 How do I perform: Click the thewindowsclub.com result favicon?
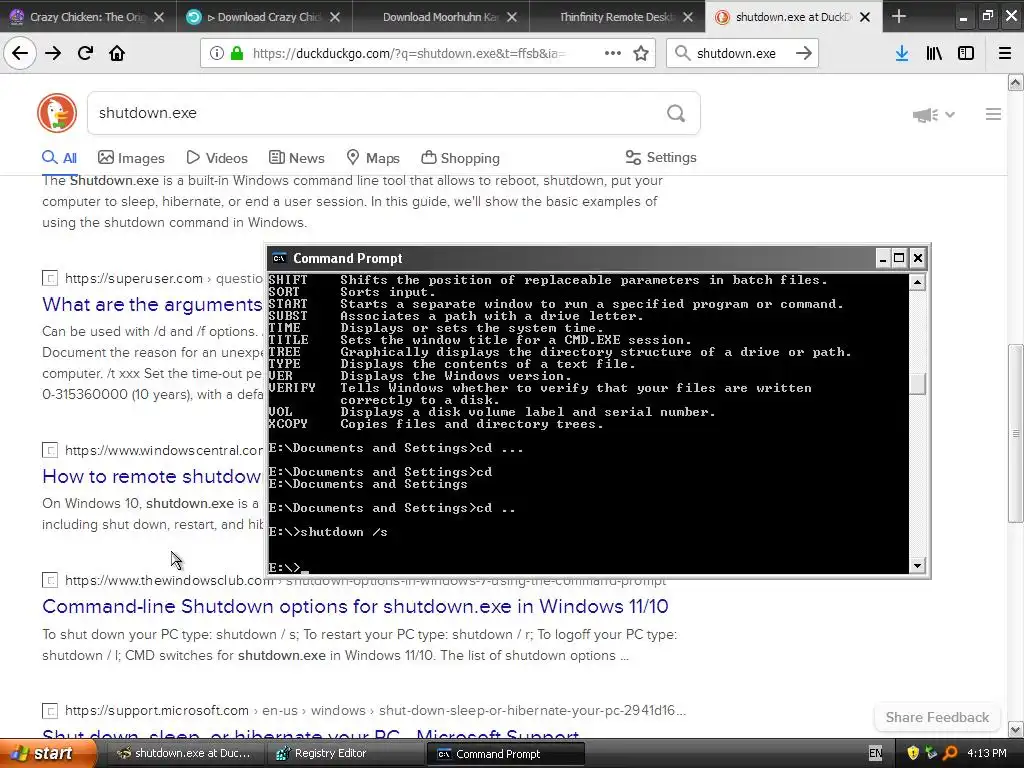coord(50,580)
